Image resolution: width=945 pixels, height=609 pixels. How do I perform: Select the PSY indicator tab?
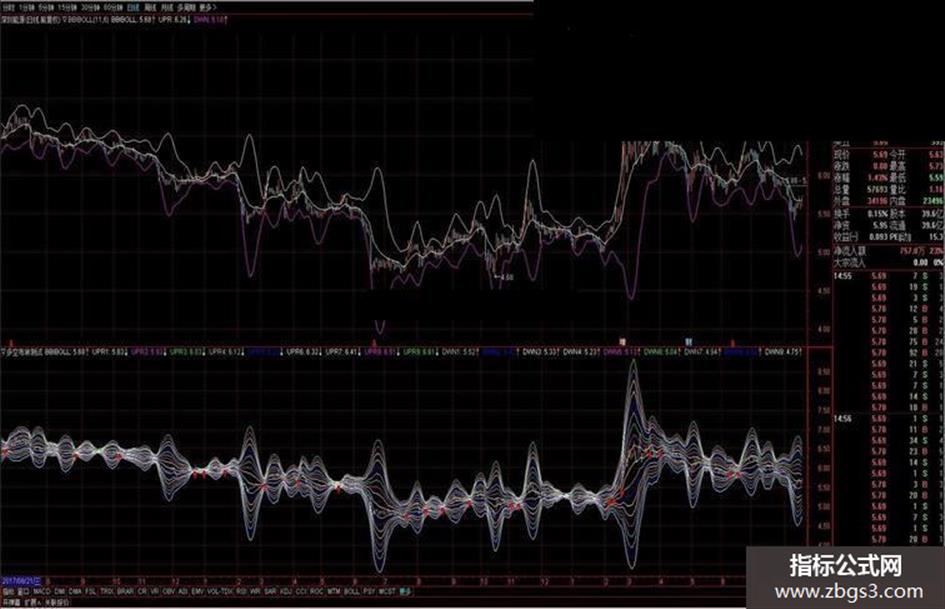coord(369,592)
